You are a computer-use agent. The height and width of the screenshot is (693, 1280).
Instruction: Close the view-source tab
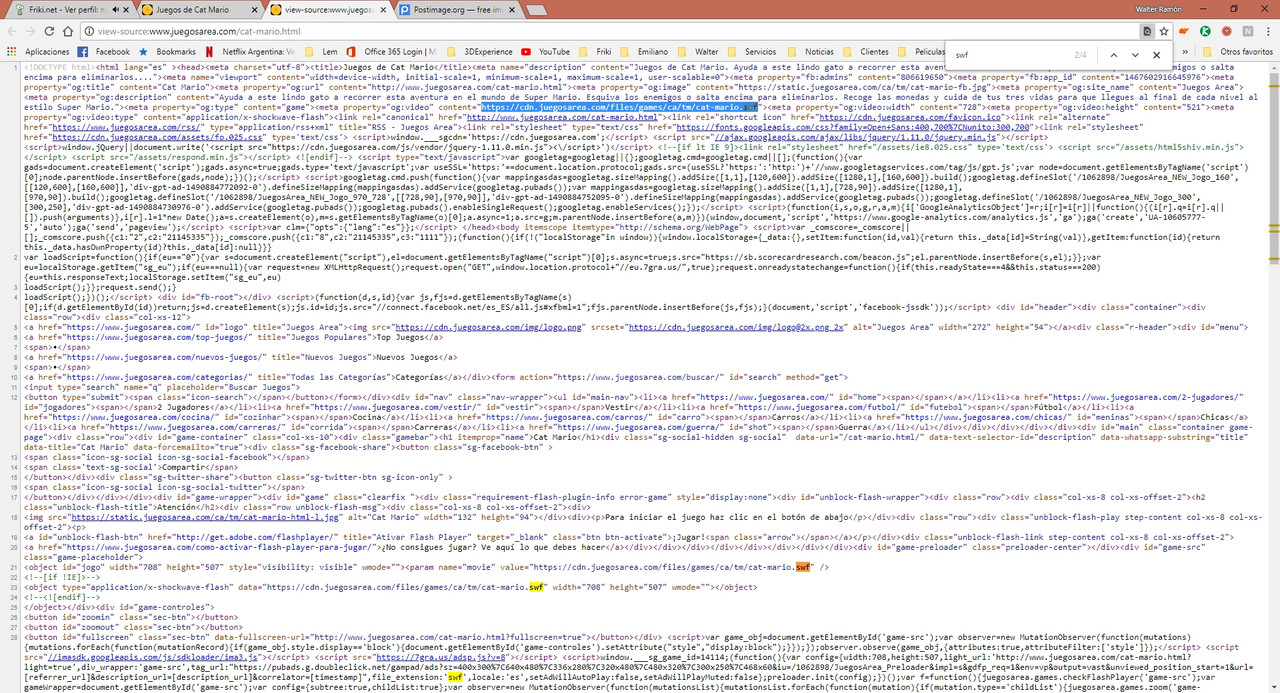(x=385, y=9)
